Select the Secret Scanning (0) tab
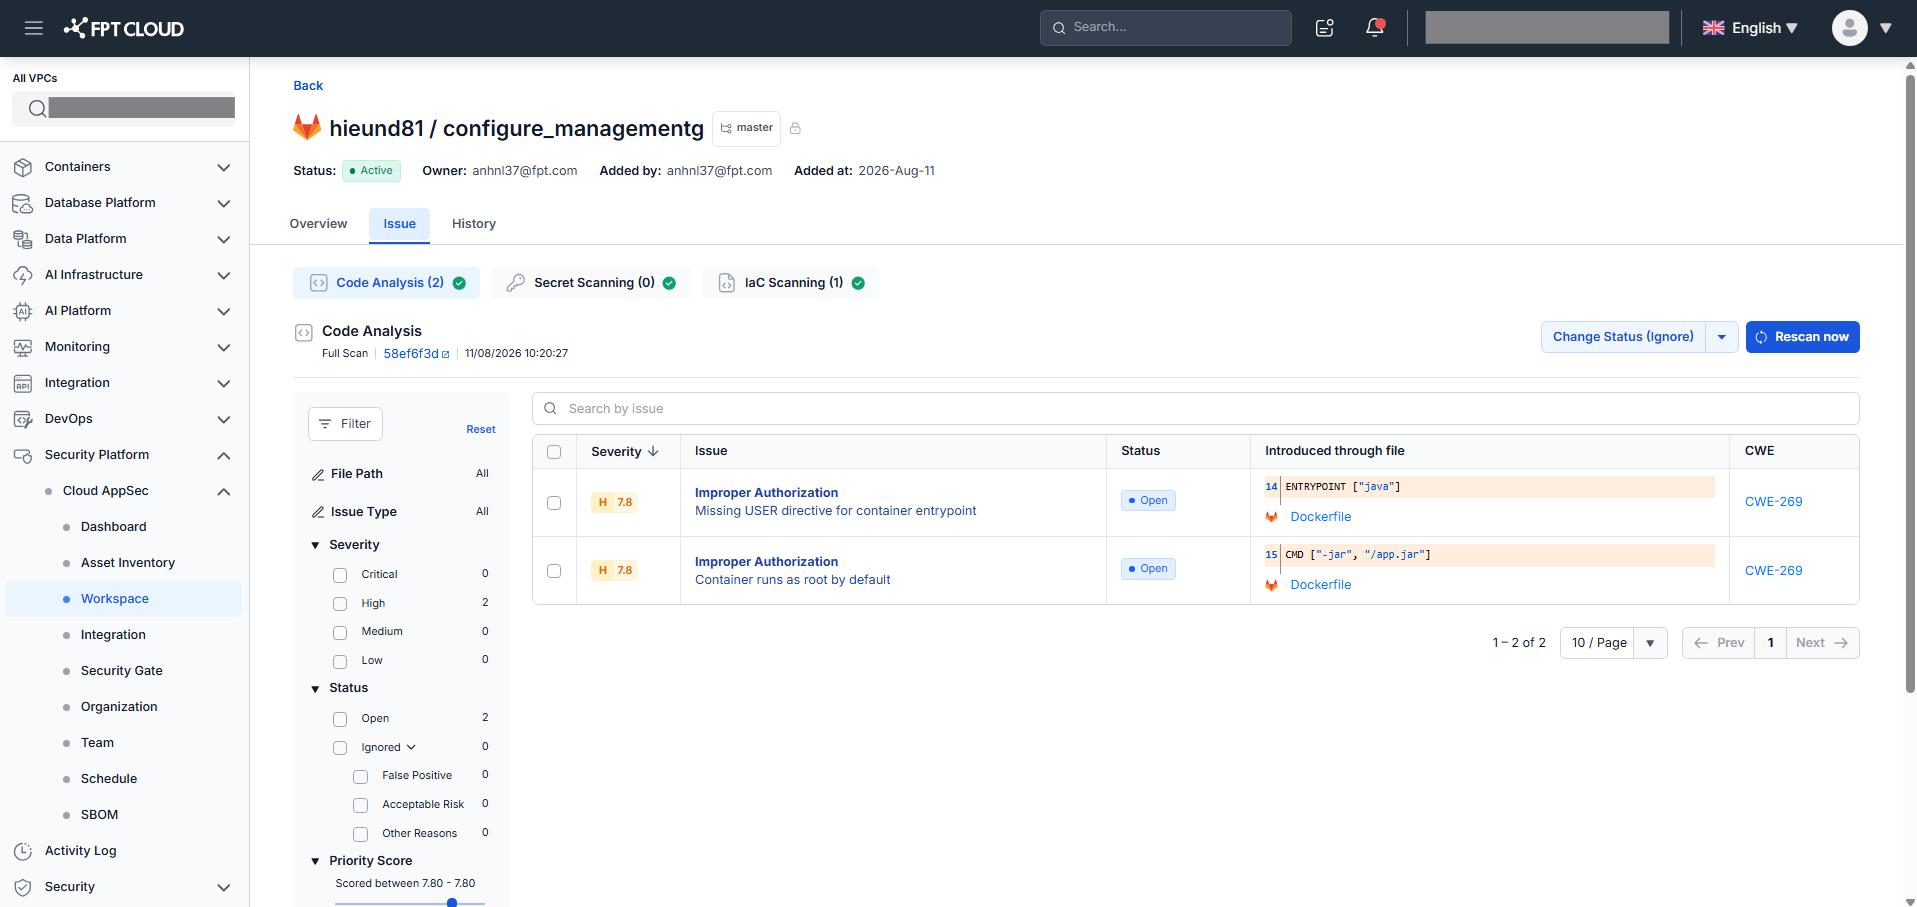This screenshot has height=907, width=1917. 590,283
